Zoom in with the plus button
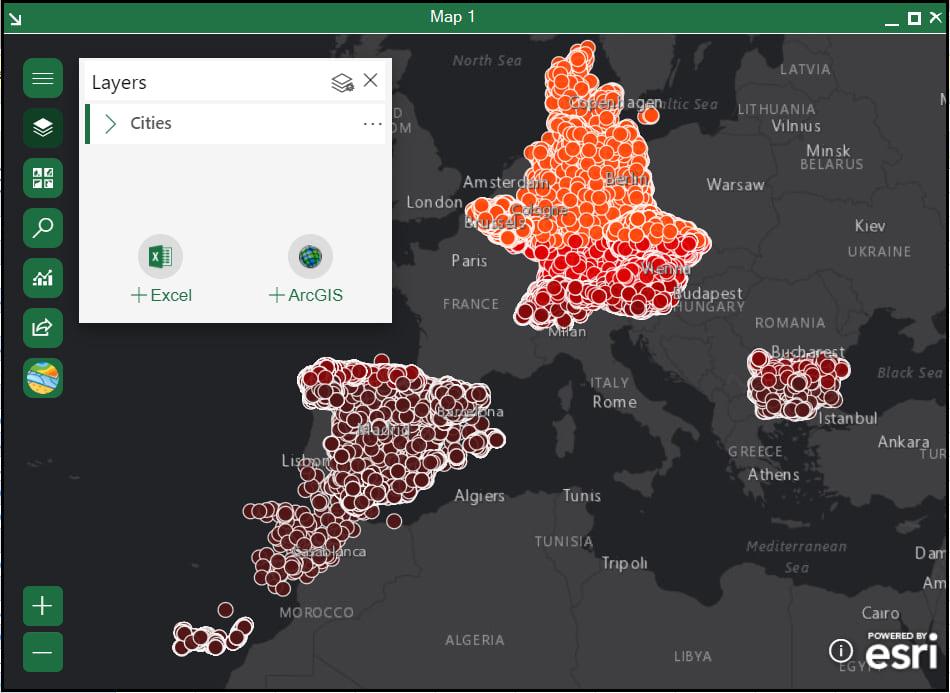 [42, 606]
